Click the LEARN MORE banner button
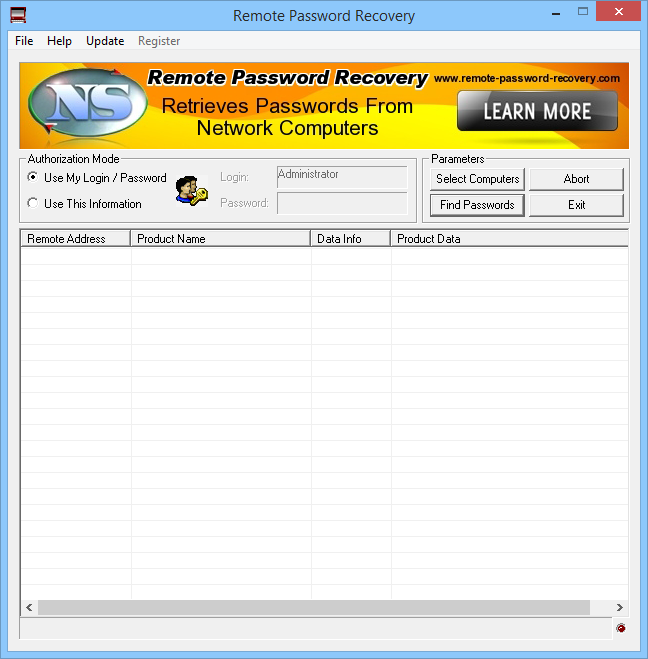 [x=537, y=111]
